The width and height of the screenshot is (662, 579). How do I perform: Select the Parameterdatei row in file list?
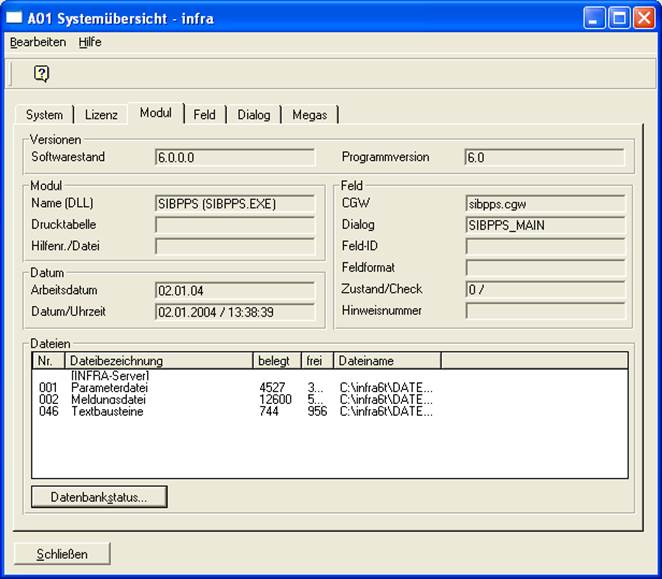click(106, 387)
